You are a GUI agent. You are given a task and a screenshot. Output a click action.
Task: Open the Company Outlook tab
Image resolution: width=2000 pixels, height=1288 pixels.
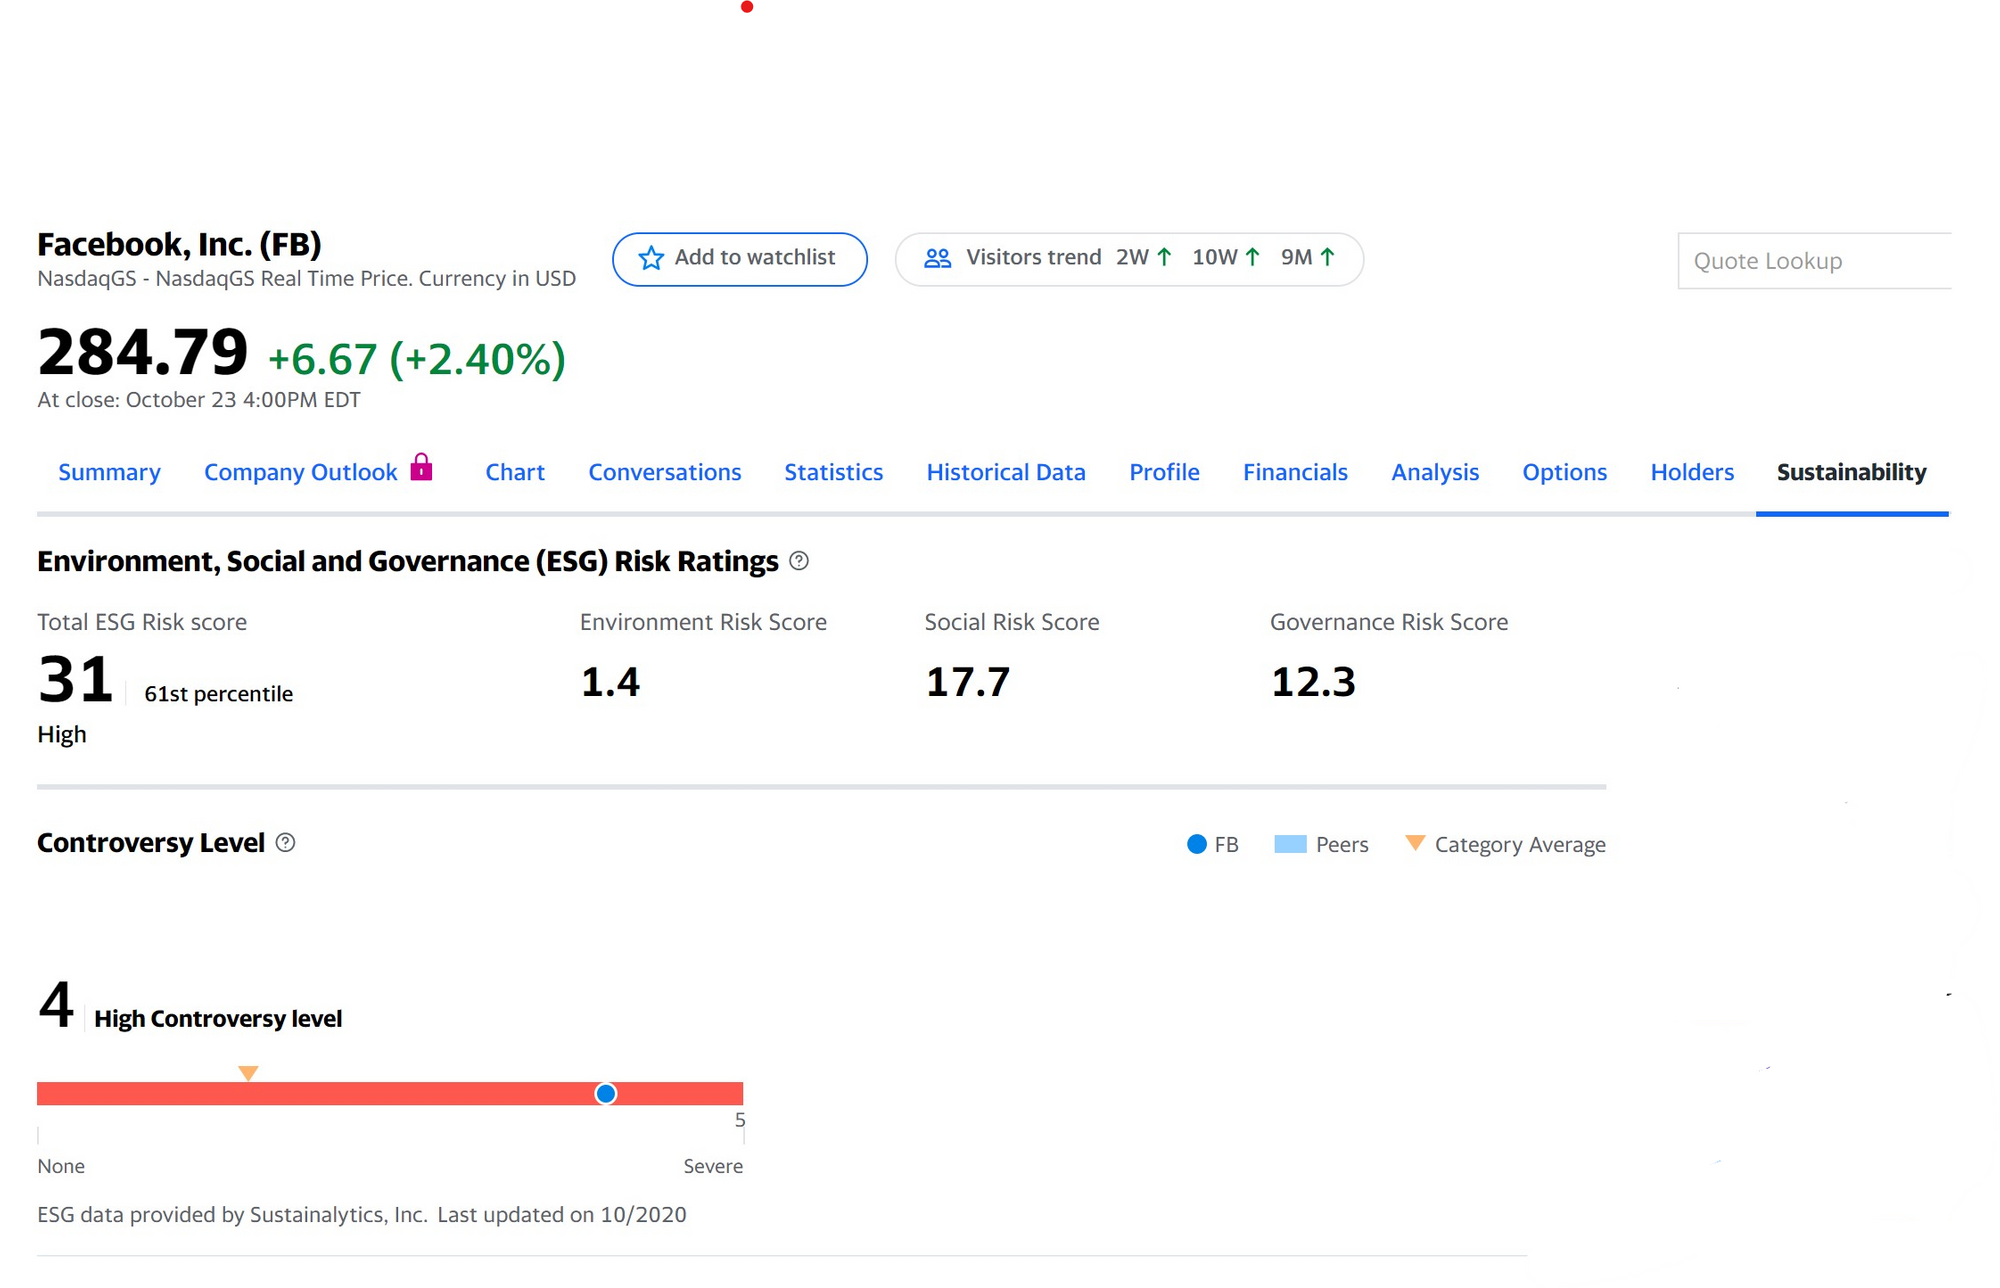pyautogui.click(x=301, y=472)
